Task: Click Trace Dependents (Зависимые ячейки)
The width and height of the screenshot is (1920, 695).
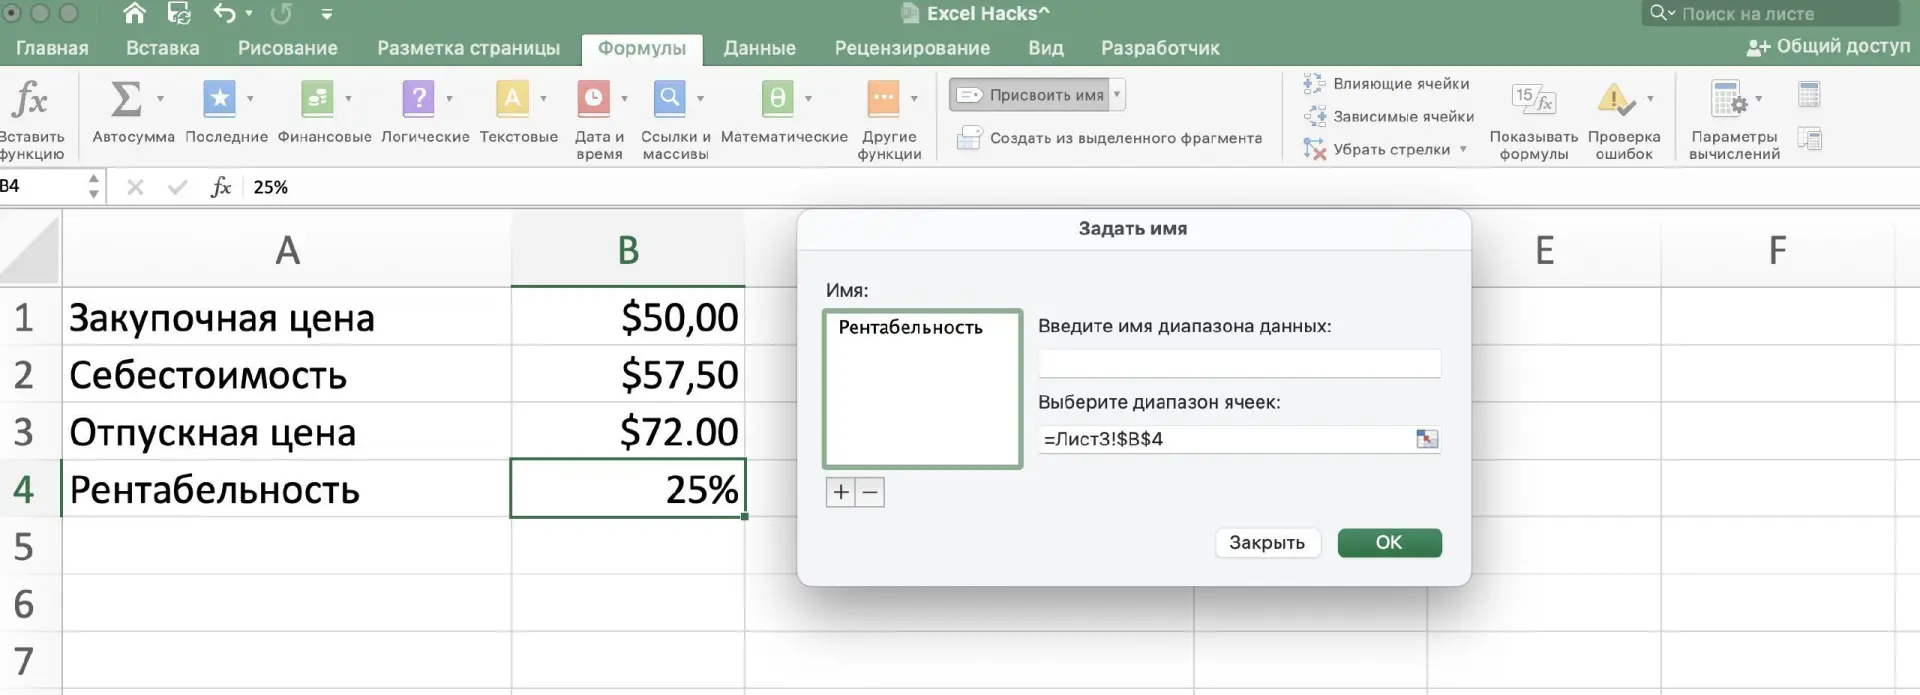Action: [x=1388, y=117]
